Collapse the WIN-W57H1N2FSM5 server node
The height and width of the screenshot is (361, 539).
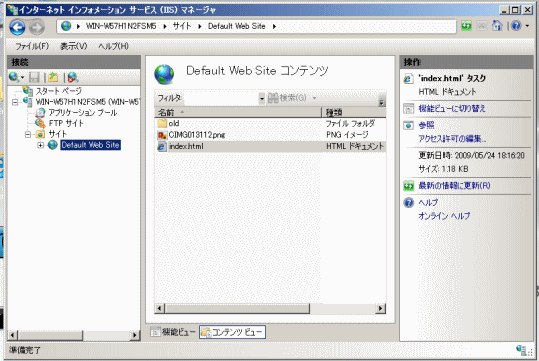15,102
